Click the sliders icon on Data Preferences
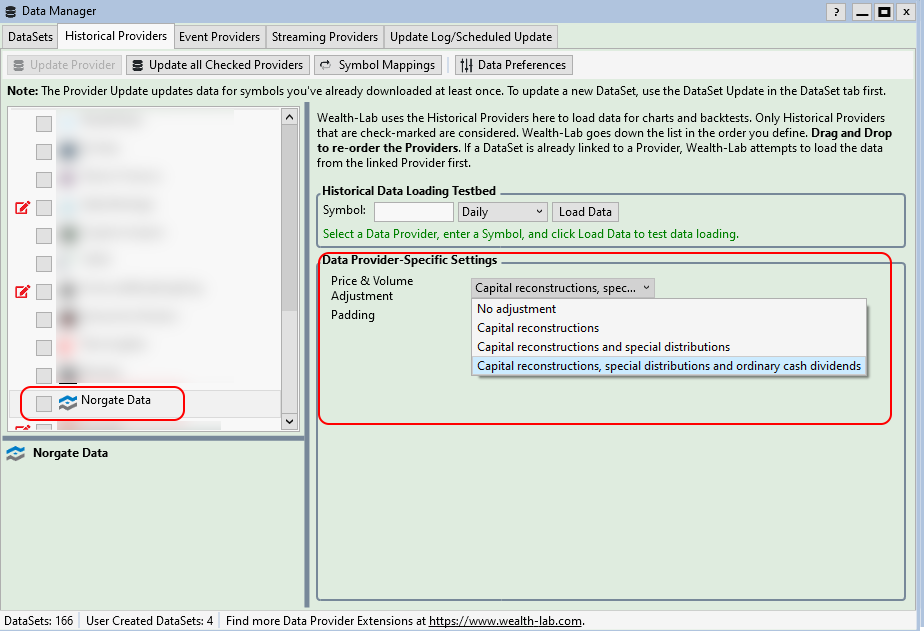924x631 pixels. click(x=467, y=65)
